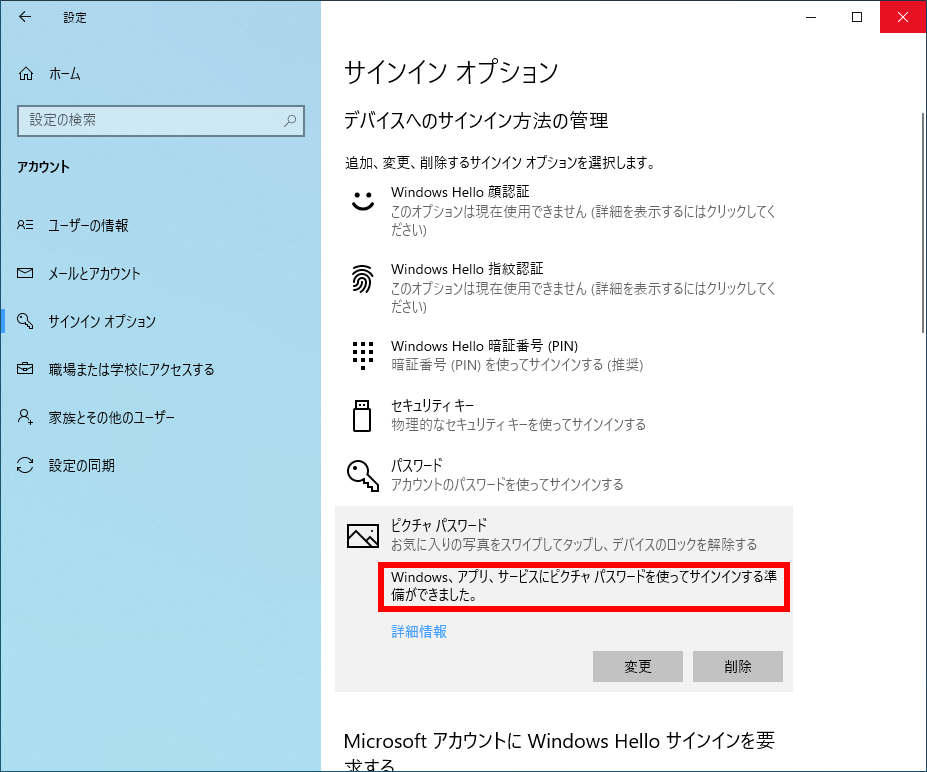Viewport: 927px width, 772px height.
Task: Click text アカウントのパスワードを使ってサインインする
Action: point(507,485)
